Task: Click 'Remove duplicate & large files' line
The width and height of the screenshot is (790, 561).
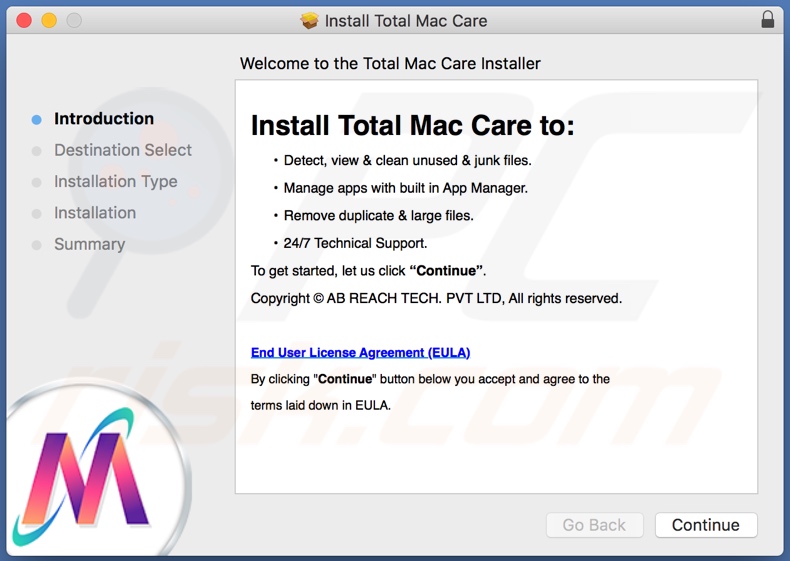Action: 378,216
